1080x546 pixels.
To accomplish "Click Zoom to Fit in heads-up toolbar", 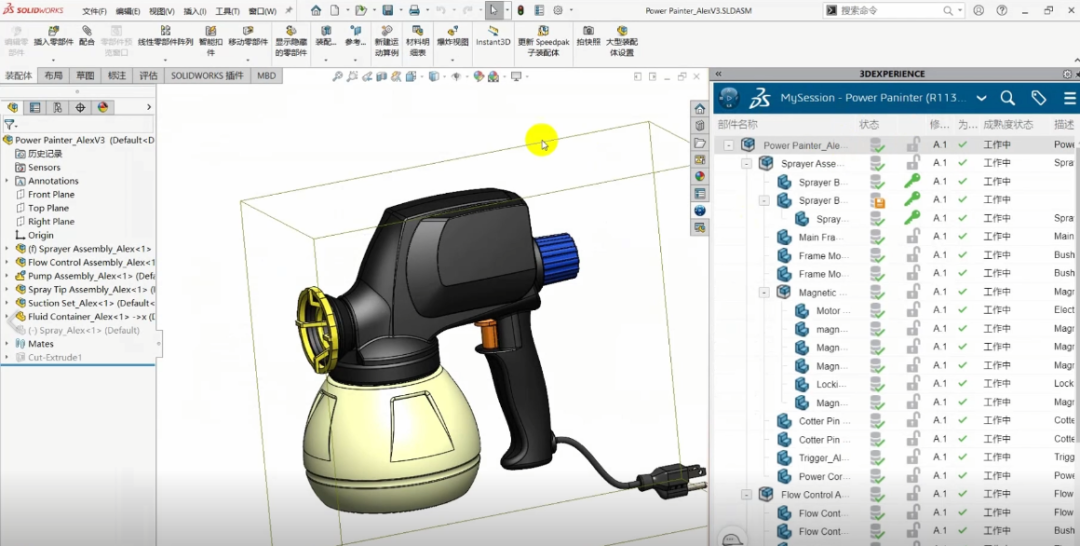I will (337, 76).
